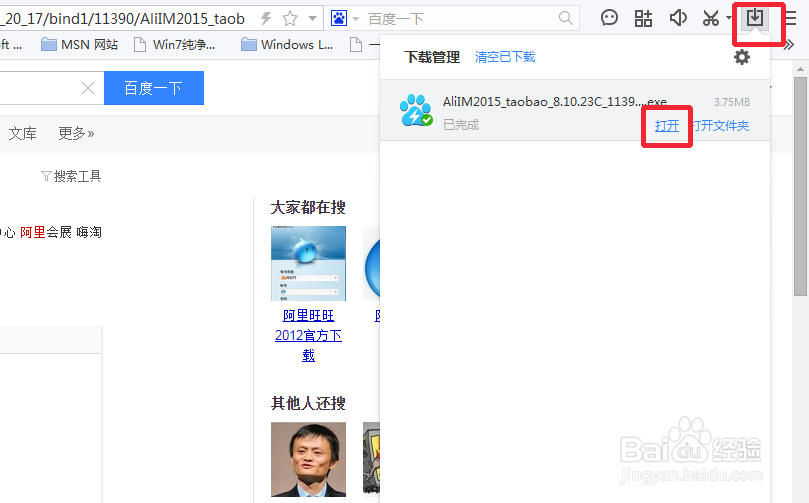Open the apps grid icon in toolbar
The width and height of the screenshot is (809, 503).
[643, 19]
